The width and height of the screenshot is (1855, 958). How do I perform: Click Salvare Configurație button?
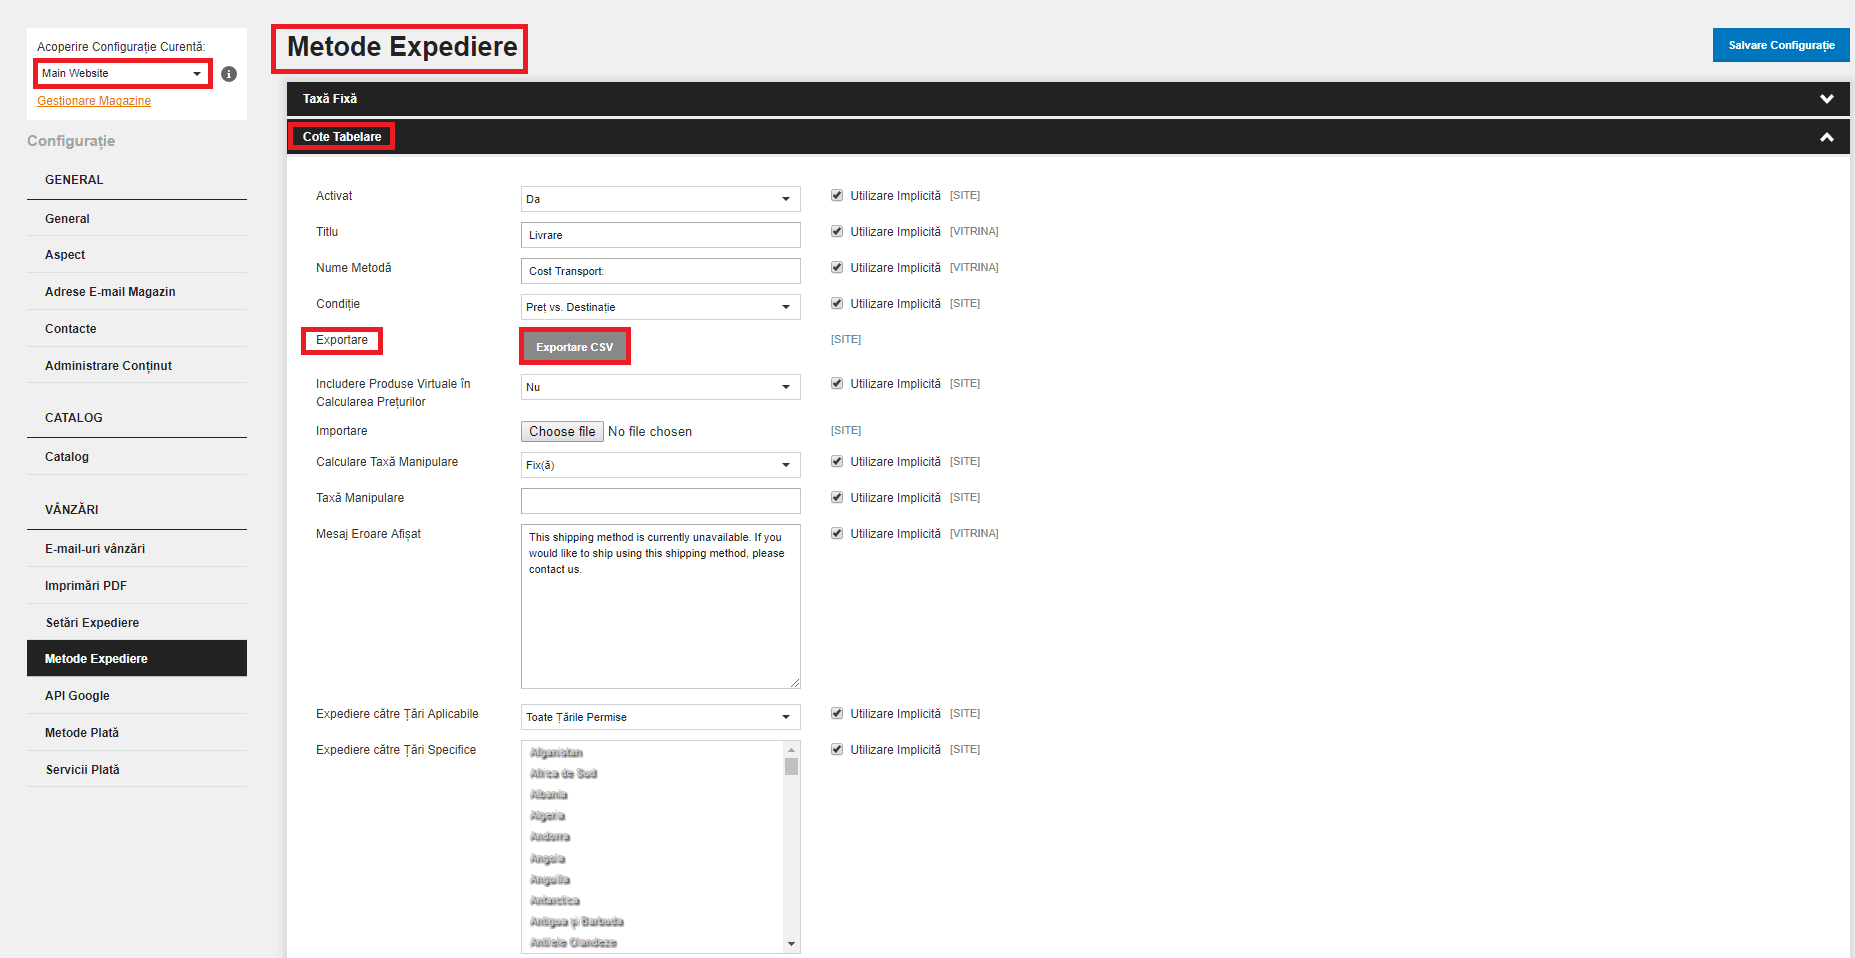1781,45
